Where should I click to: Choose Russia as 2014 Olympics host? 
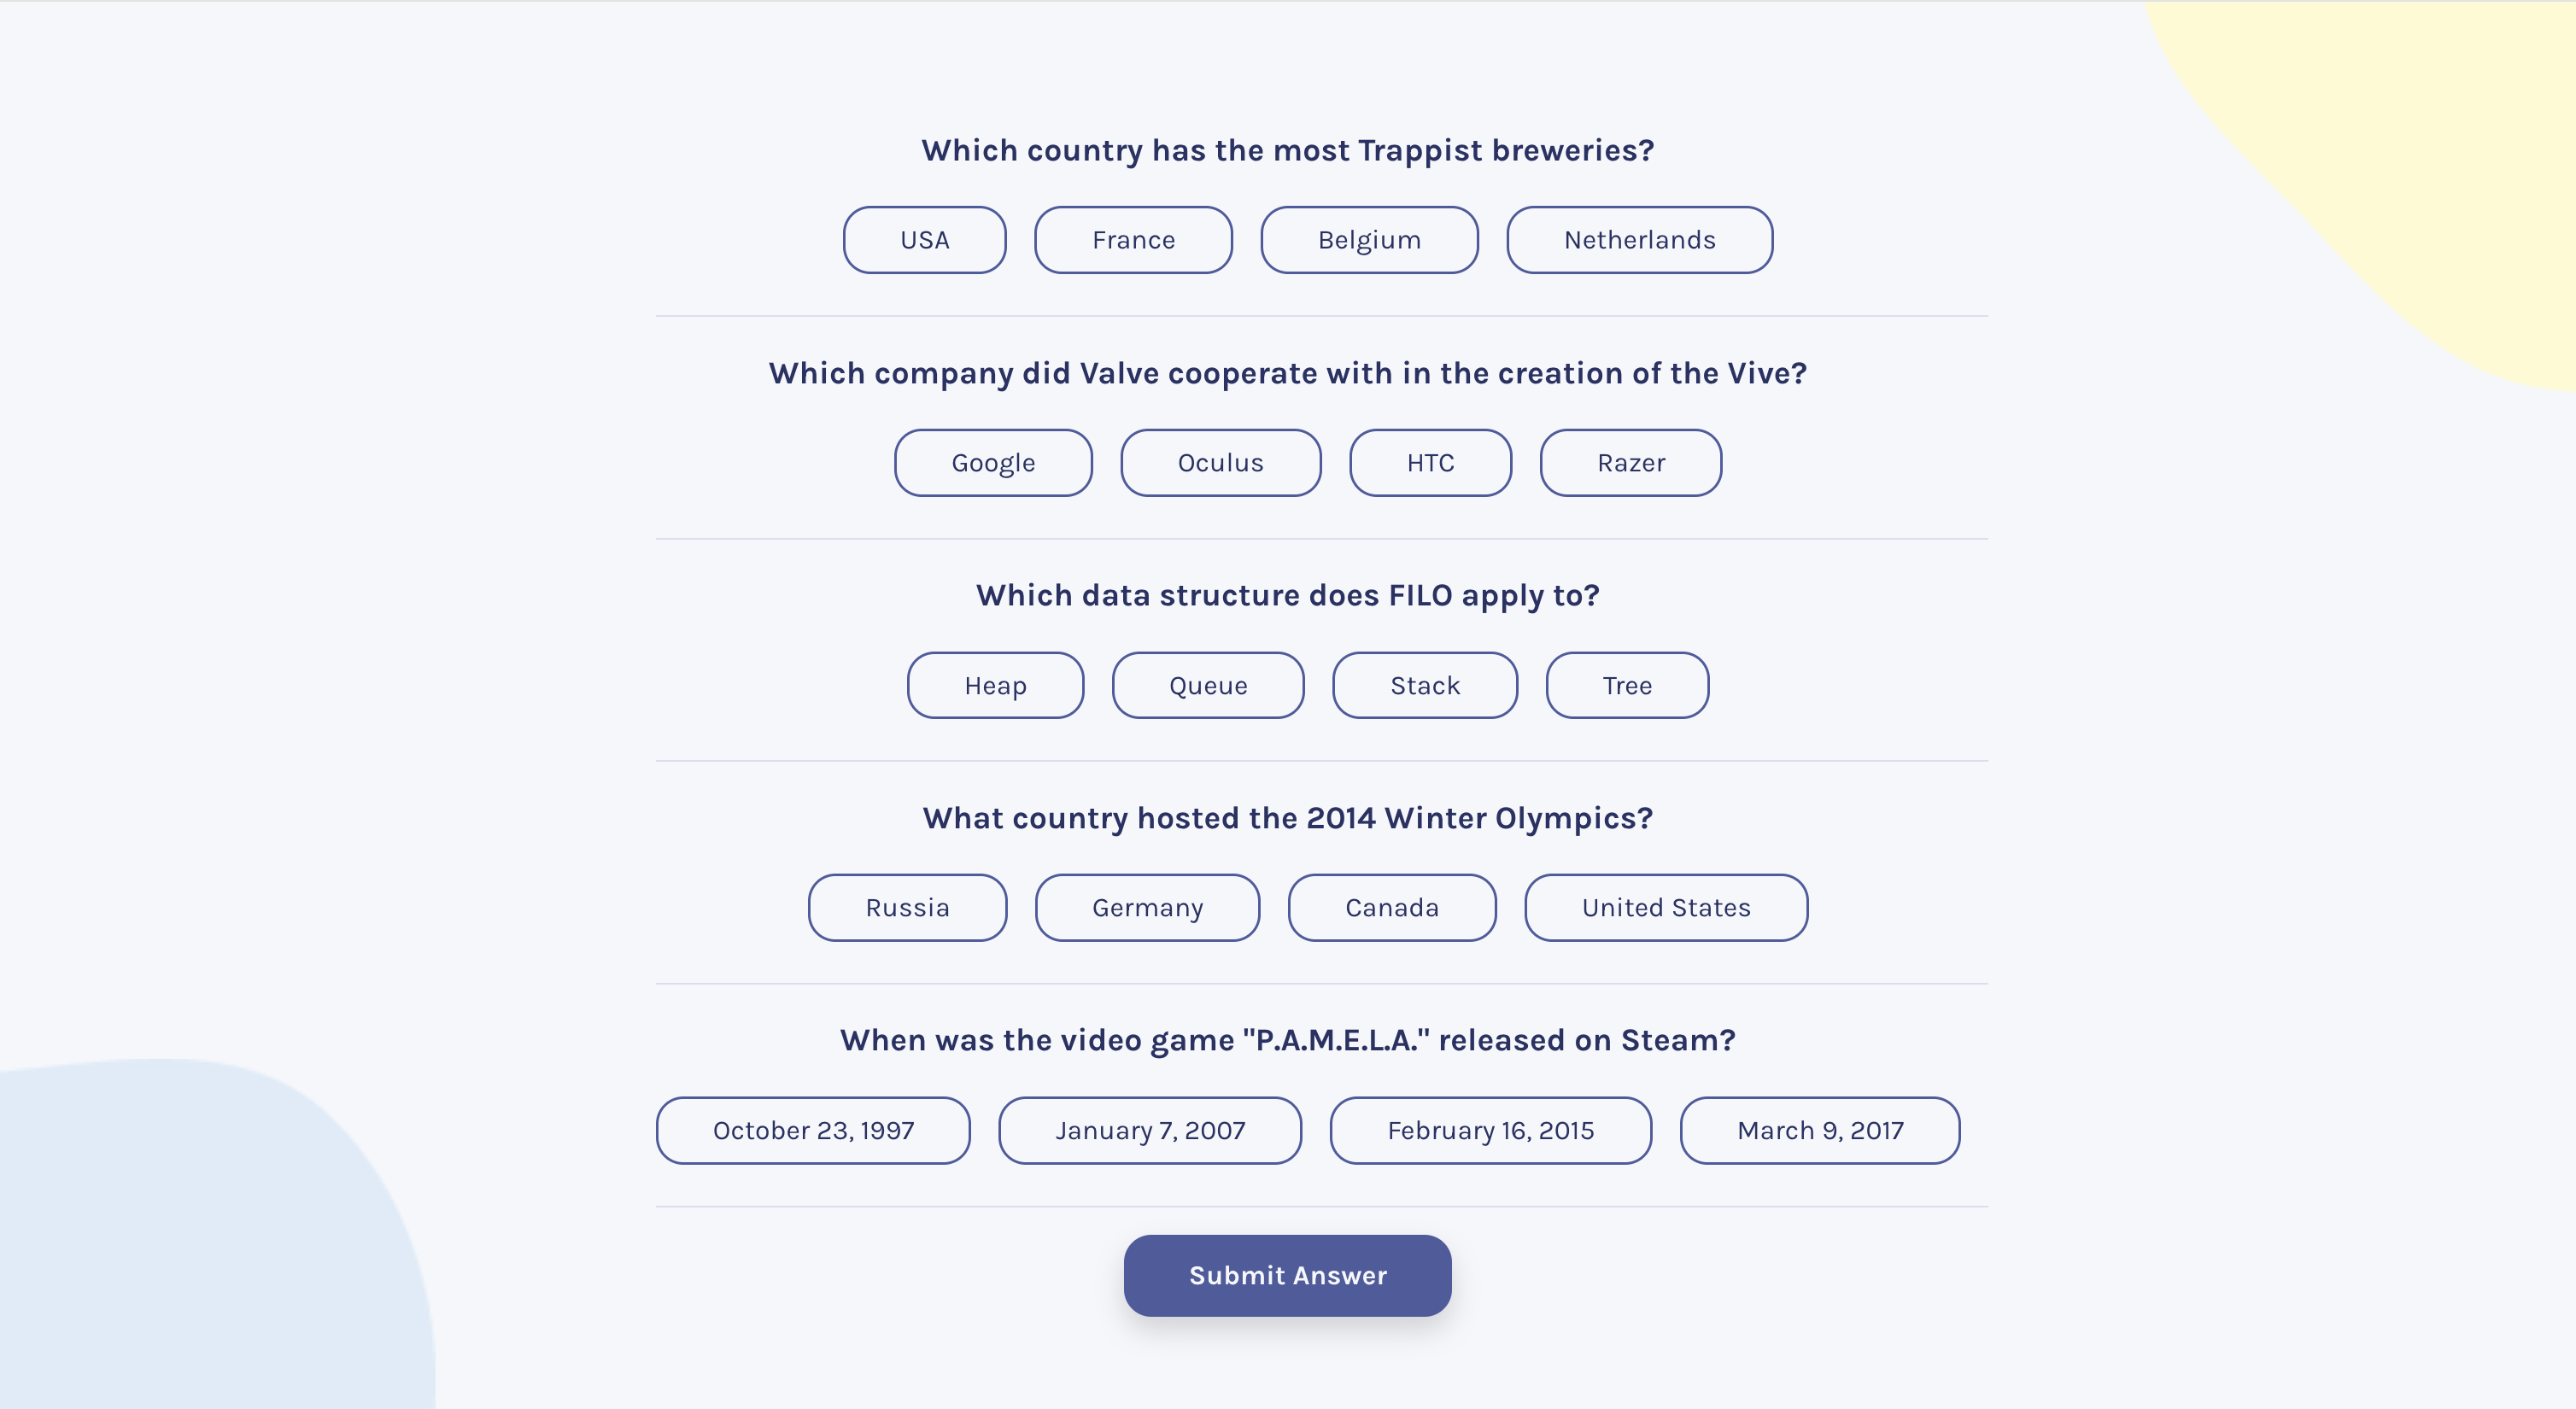pos(907,908)
